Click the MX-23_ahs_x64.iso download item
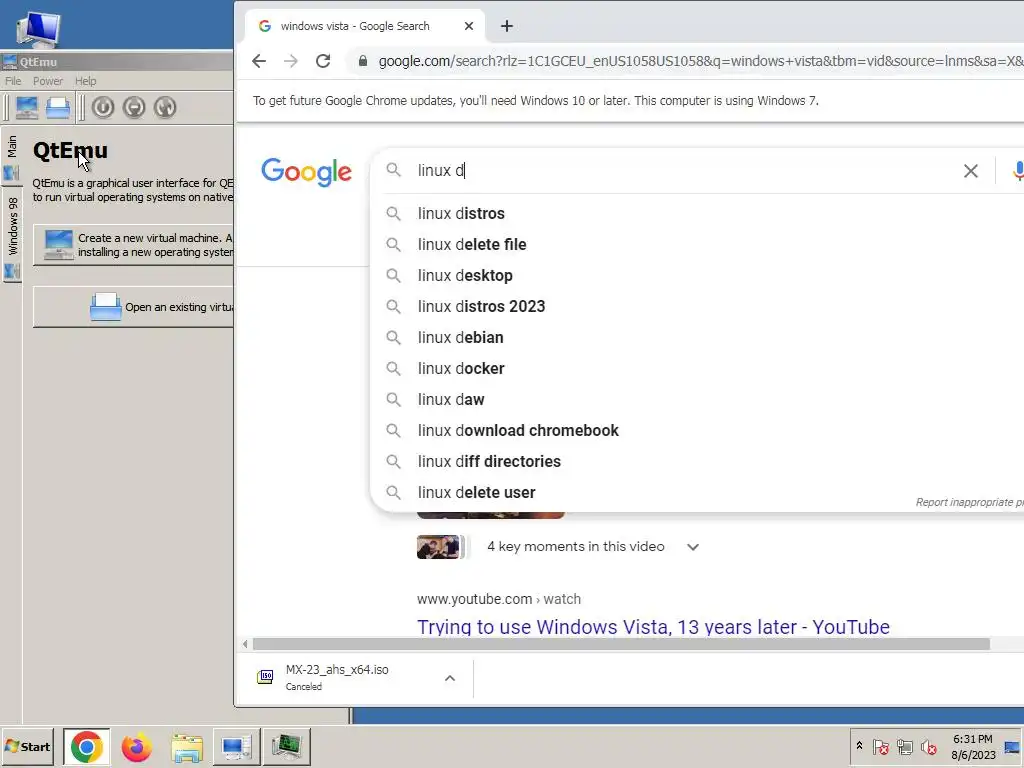The image size is (1024, 768). 337,677
